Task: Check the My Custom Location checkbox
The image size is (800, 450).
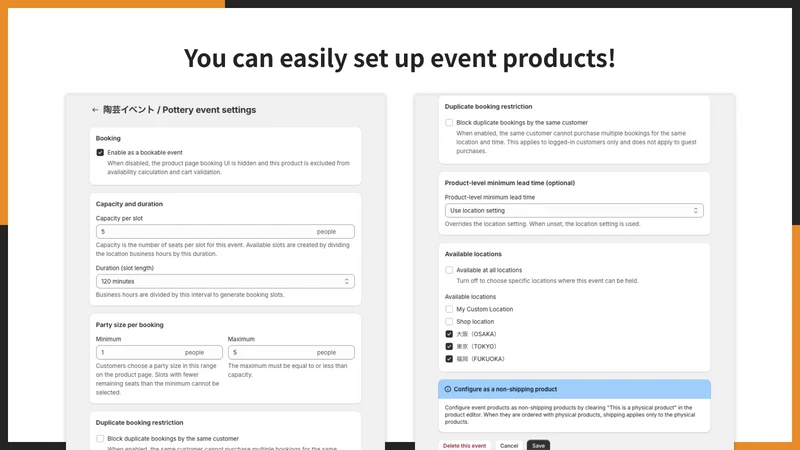Action: click(x=449, y=309)
